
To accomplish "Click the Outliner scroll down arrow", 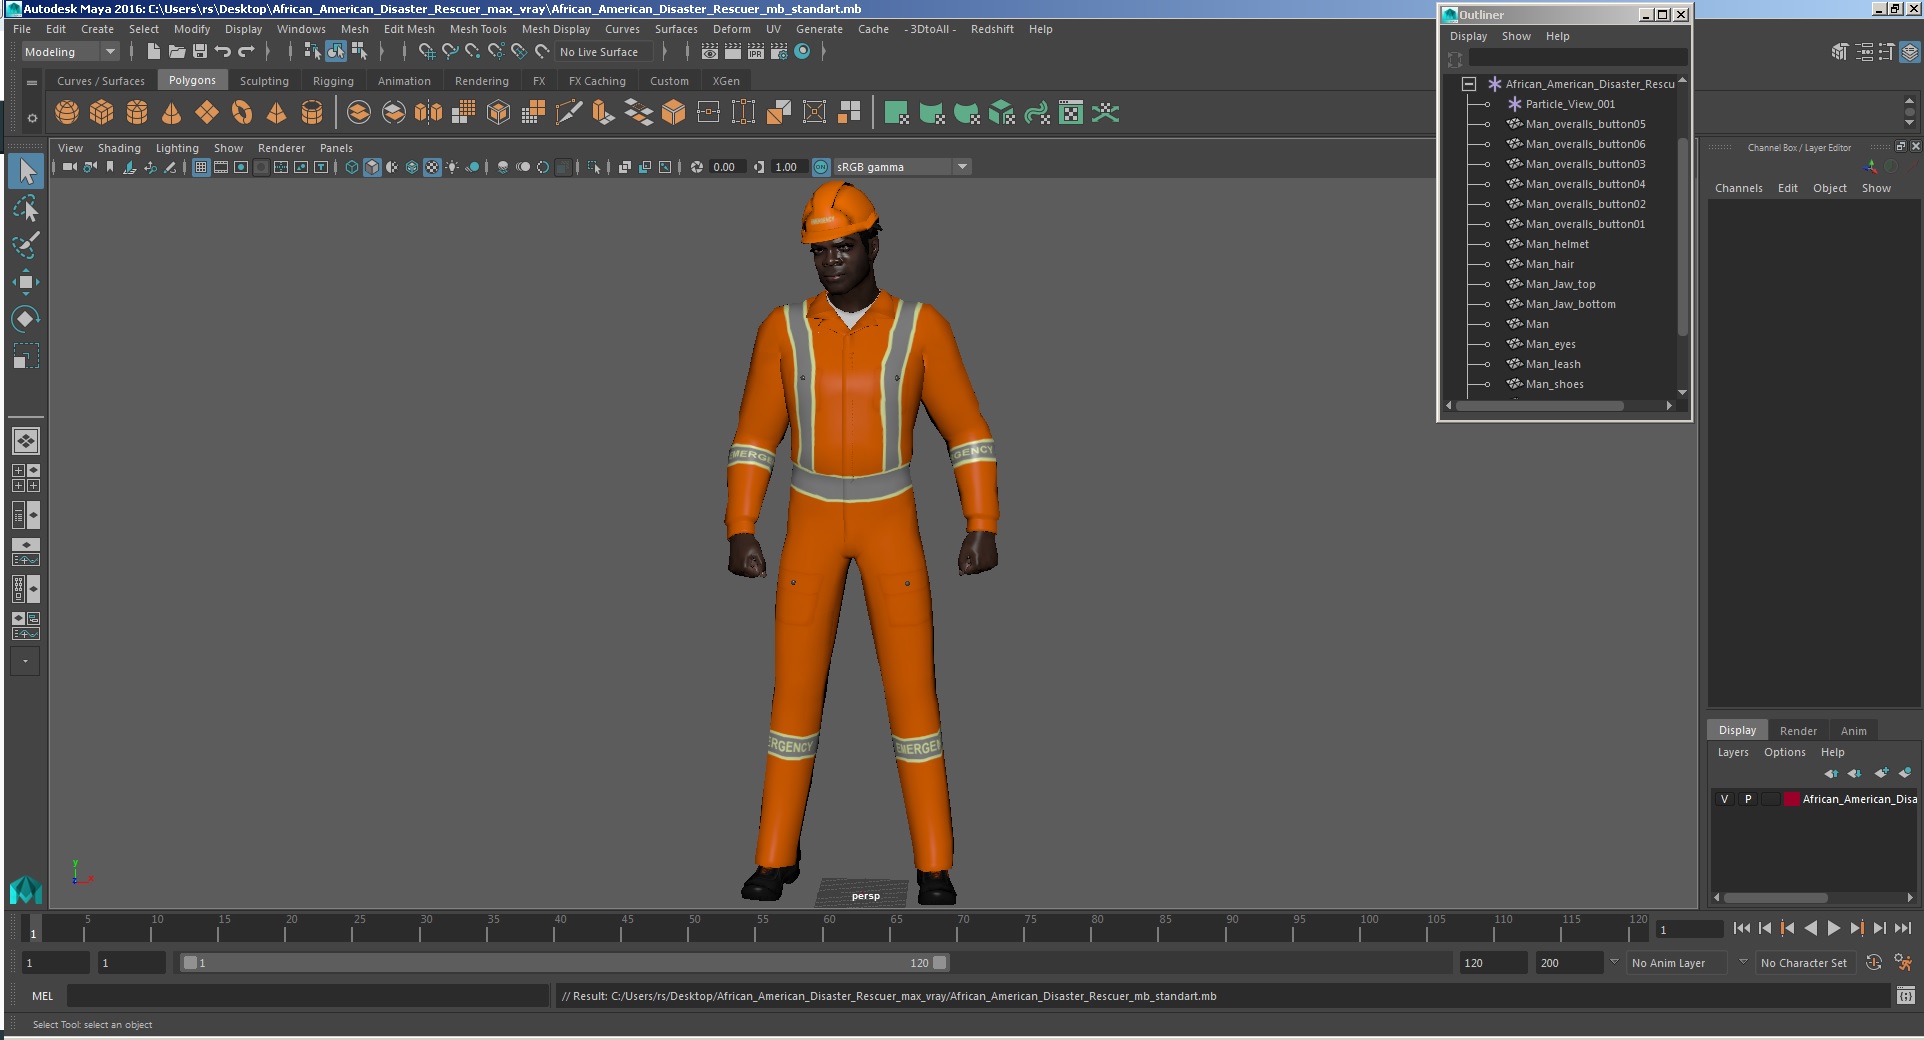I will (1682, 392).
